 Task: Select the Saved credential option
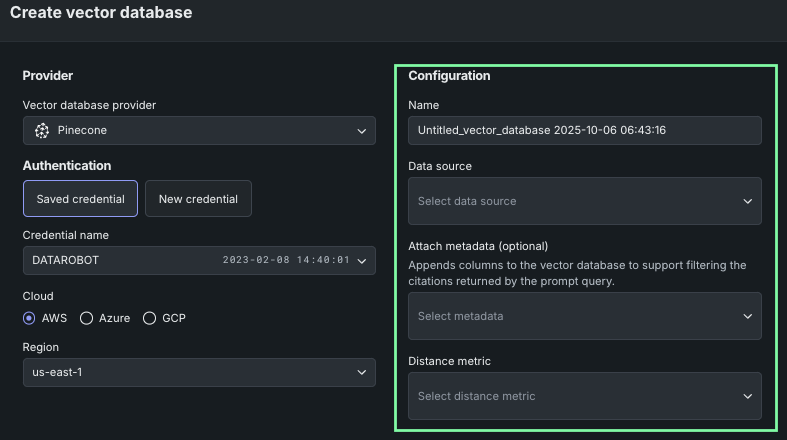(80, 199)
